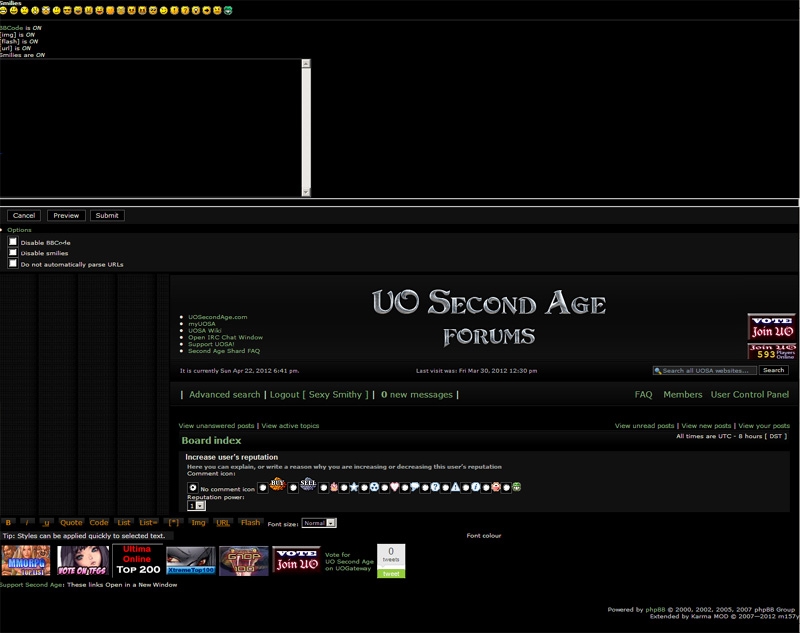Click the green smiley at end of Smilies row
Screen dimensions: 800x633
(x=229, y=11)
